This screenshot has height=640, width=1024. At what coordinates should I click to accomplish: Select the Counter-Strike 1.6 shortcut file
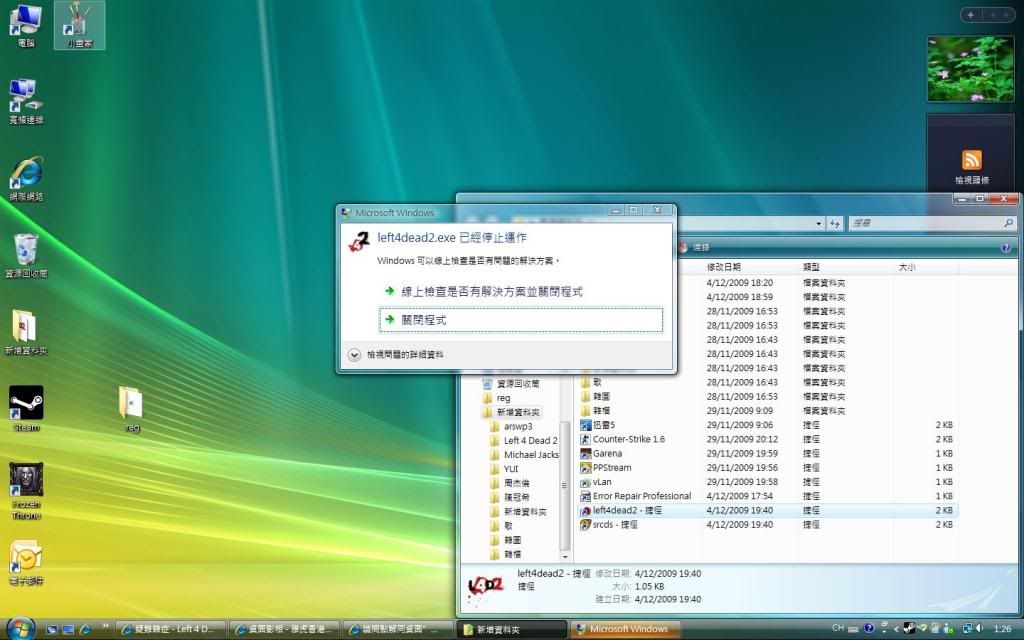click(628, 439)
